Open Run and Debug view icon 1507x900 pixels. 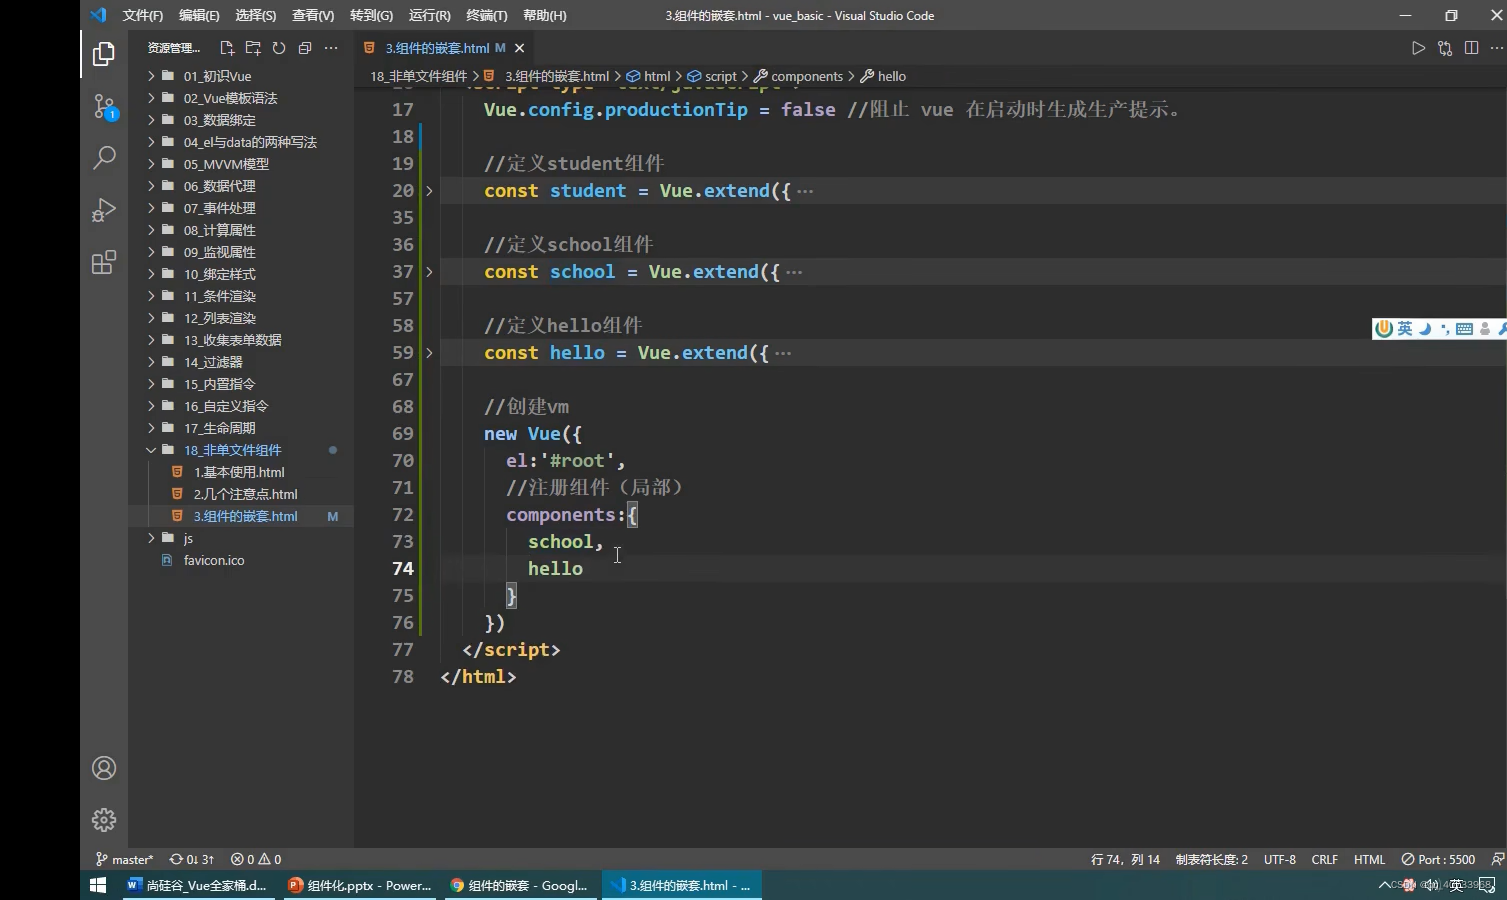pyautogui.click(x=104, y=210)
